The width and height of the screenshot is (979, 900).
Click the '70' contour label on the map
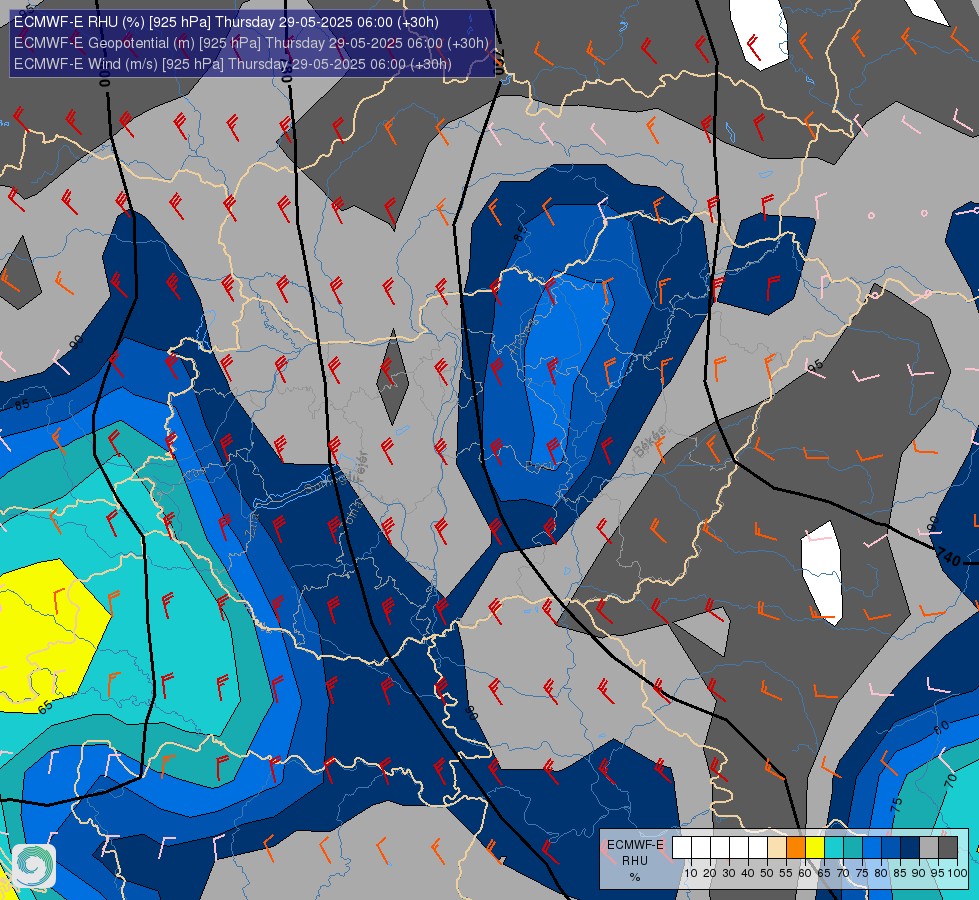click(x=950, y=779)
